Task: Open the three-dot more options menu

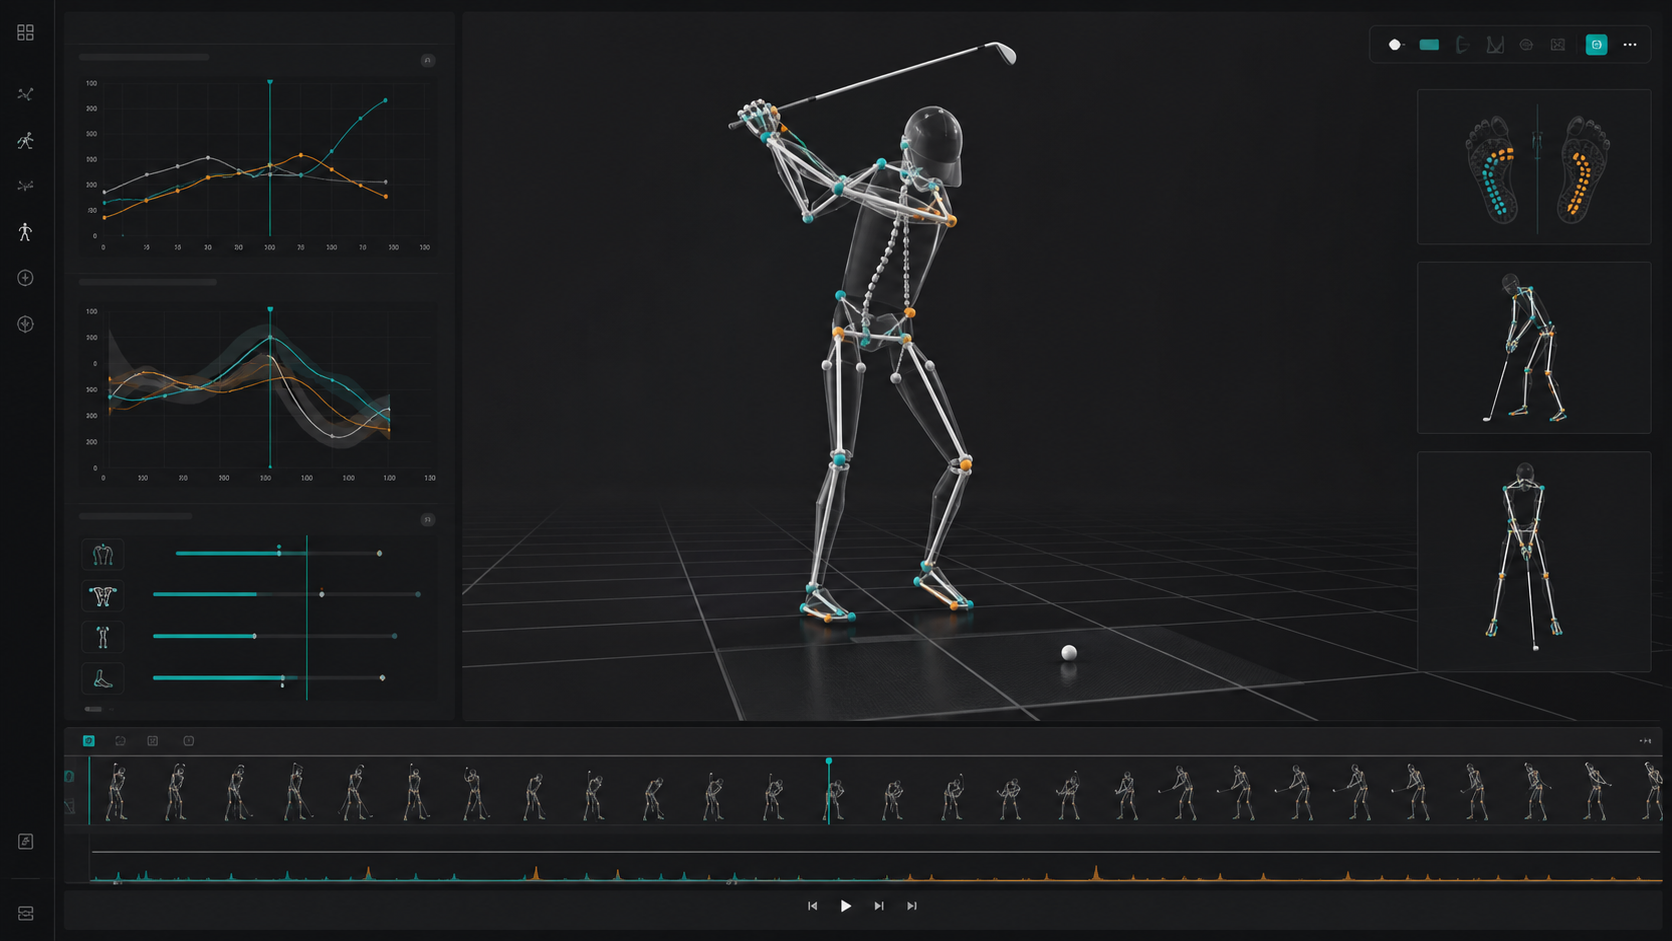Action: tap(1630, 45)
